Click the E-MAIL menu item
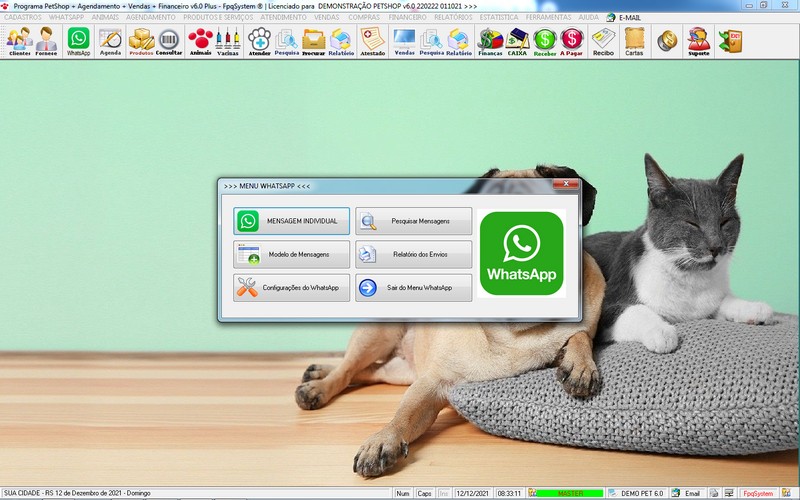 point(624,17)
